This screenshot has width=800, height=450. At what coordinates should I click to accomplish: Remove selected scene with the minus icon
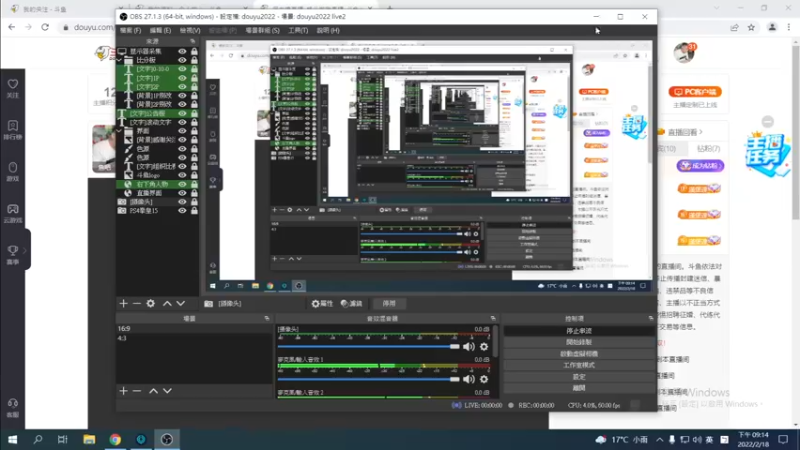[137, 391]
